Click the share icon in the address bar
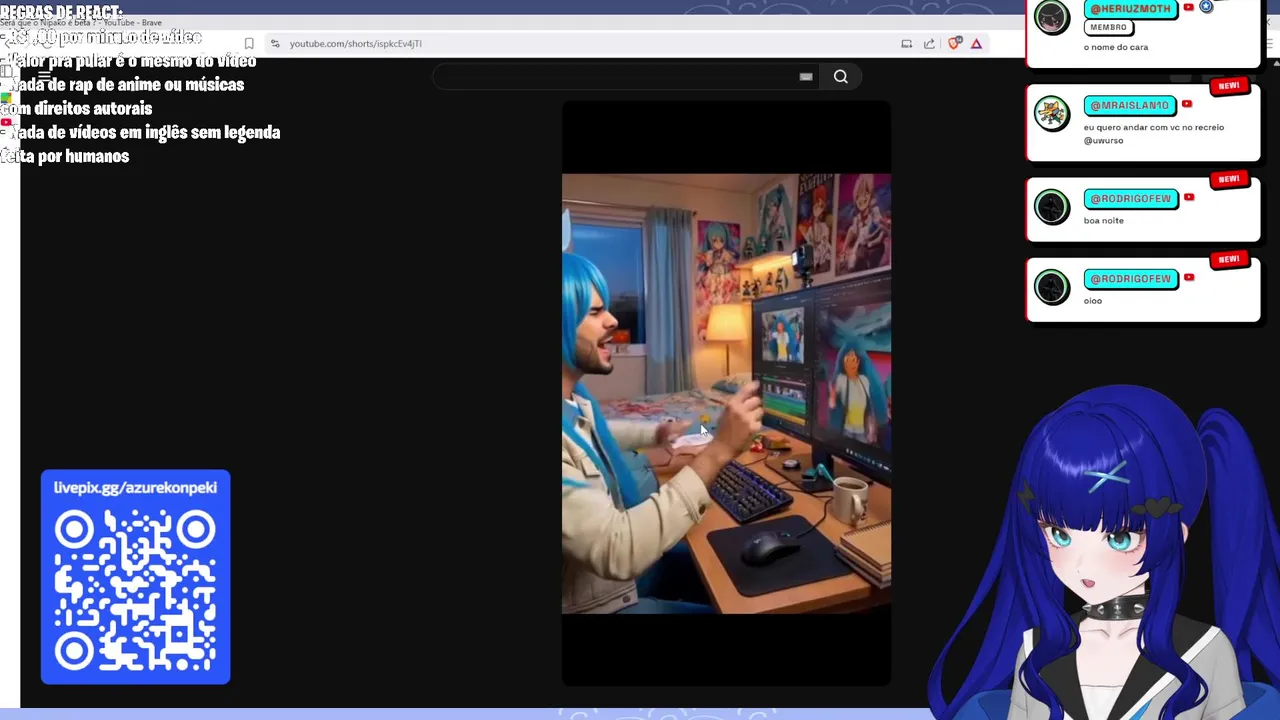Image resolution: width=1280 pixels, height=720 pixels. pos(929,44)
